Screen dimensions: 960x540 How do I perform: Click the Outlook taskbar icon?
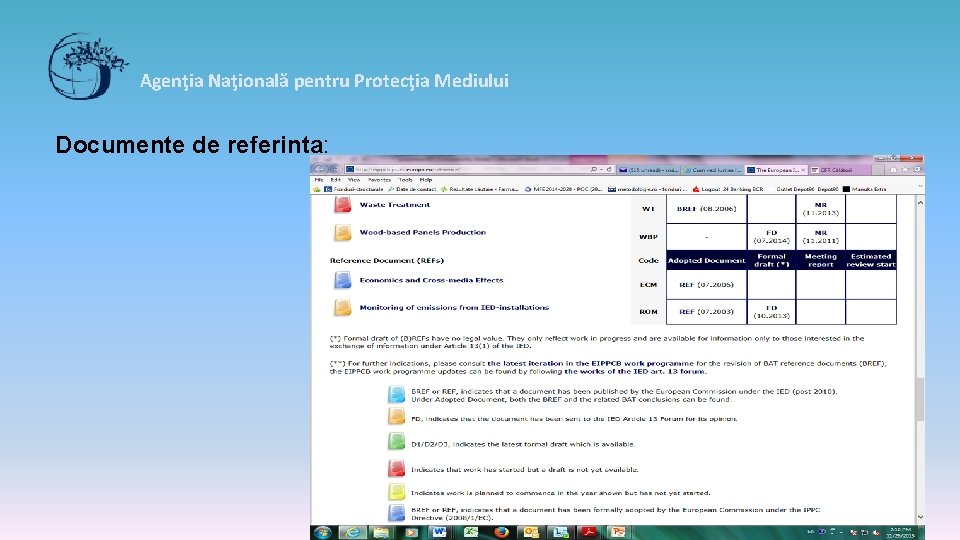pyautogui.click(x=531, y=532)
